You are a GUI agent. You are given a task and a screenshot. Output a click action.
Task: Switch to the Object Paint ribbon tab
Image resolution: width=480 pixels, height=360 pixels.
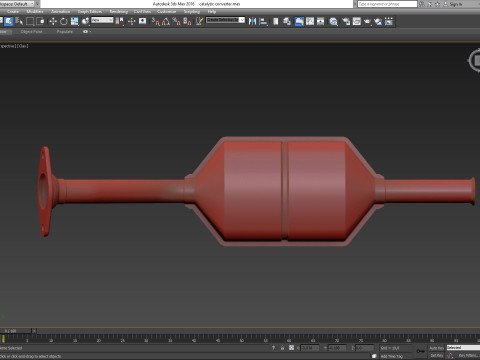(31, 32)
